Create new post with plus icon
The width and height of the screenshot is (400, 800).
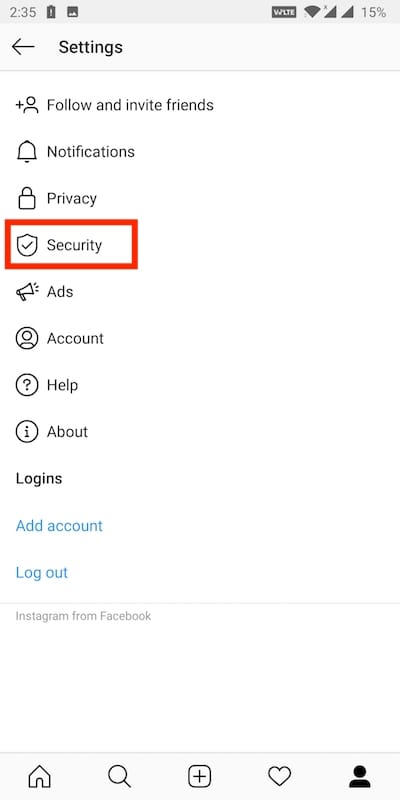[x=199, y=777]
